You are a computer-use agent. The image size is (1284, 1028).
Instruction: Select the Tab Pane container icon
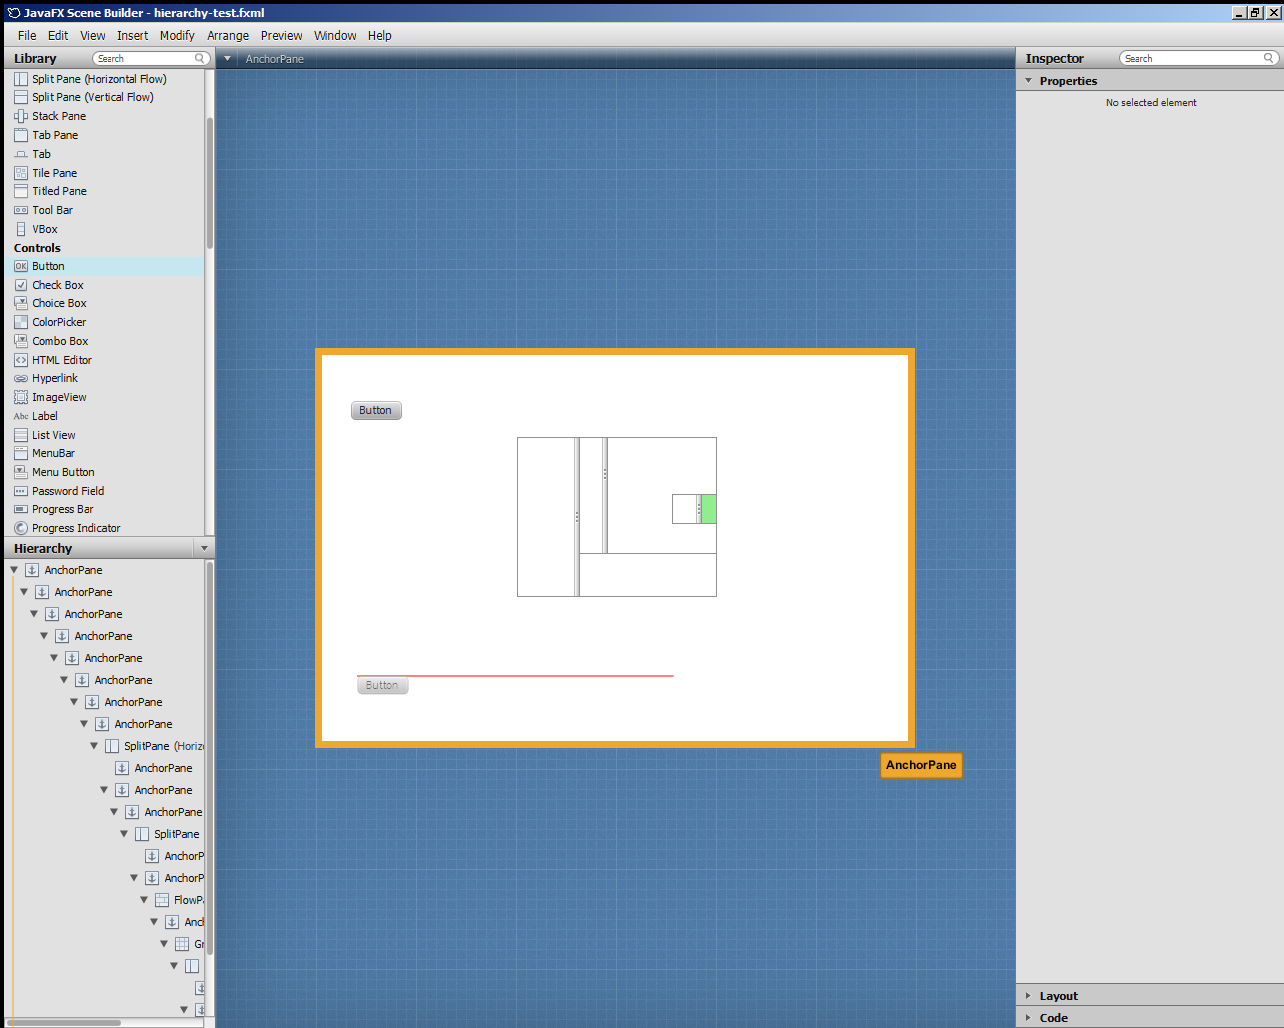pos(21,135)
